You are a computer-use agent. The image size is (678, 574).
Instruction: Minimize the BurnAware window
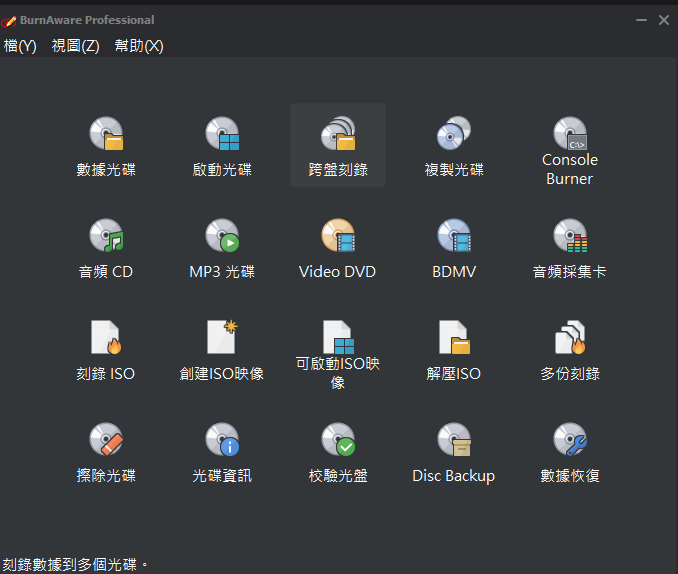(641, 20)
